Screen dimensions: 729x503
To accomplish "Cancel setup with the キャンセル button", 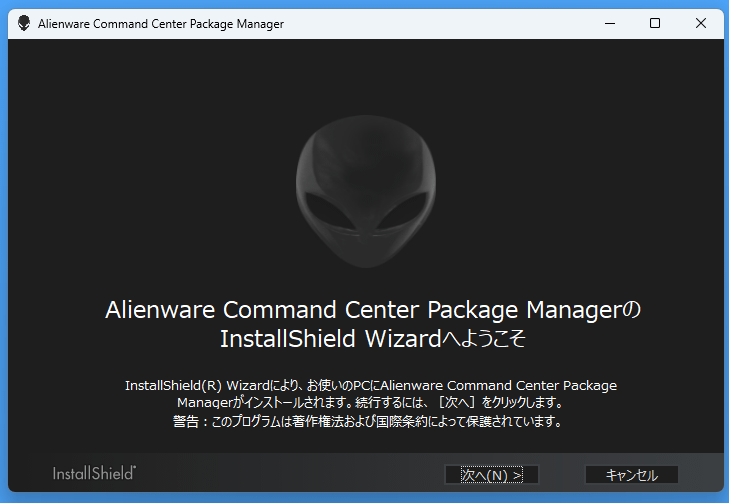I will (x=631, y=475).
